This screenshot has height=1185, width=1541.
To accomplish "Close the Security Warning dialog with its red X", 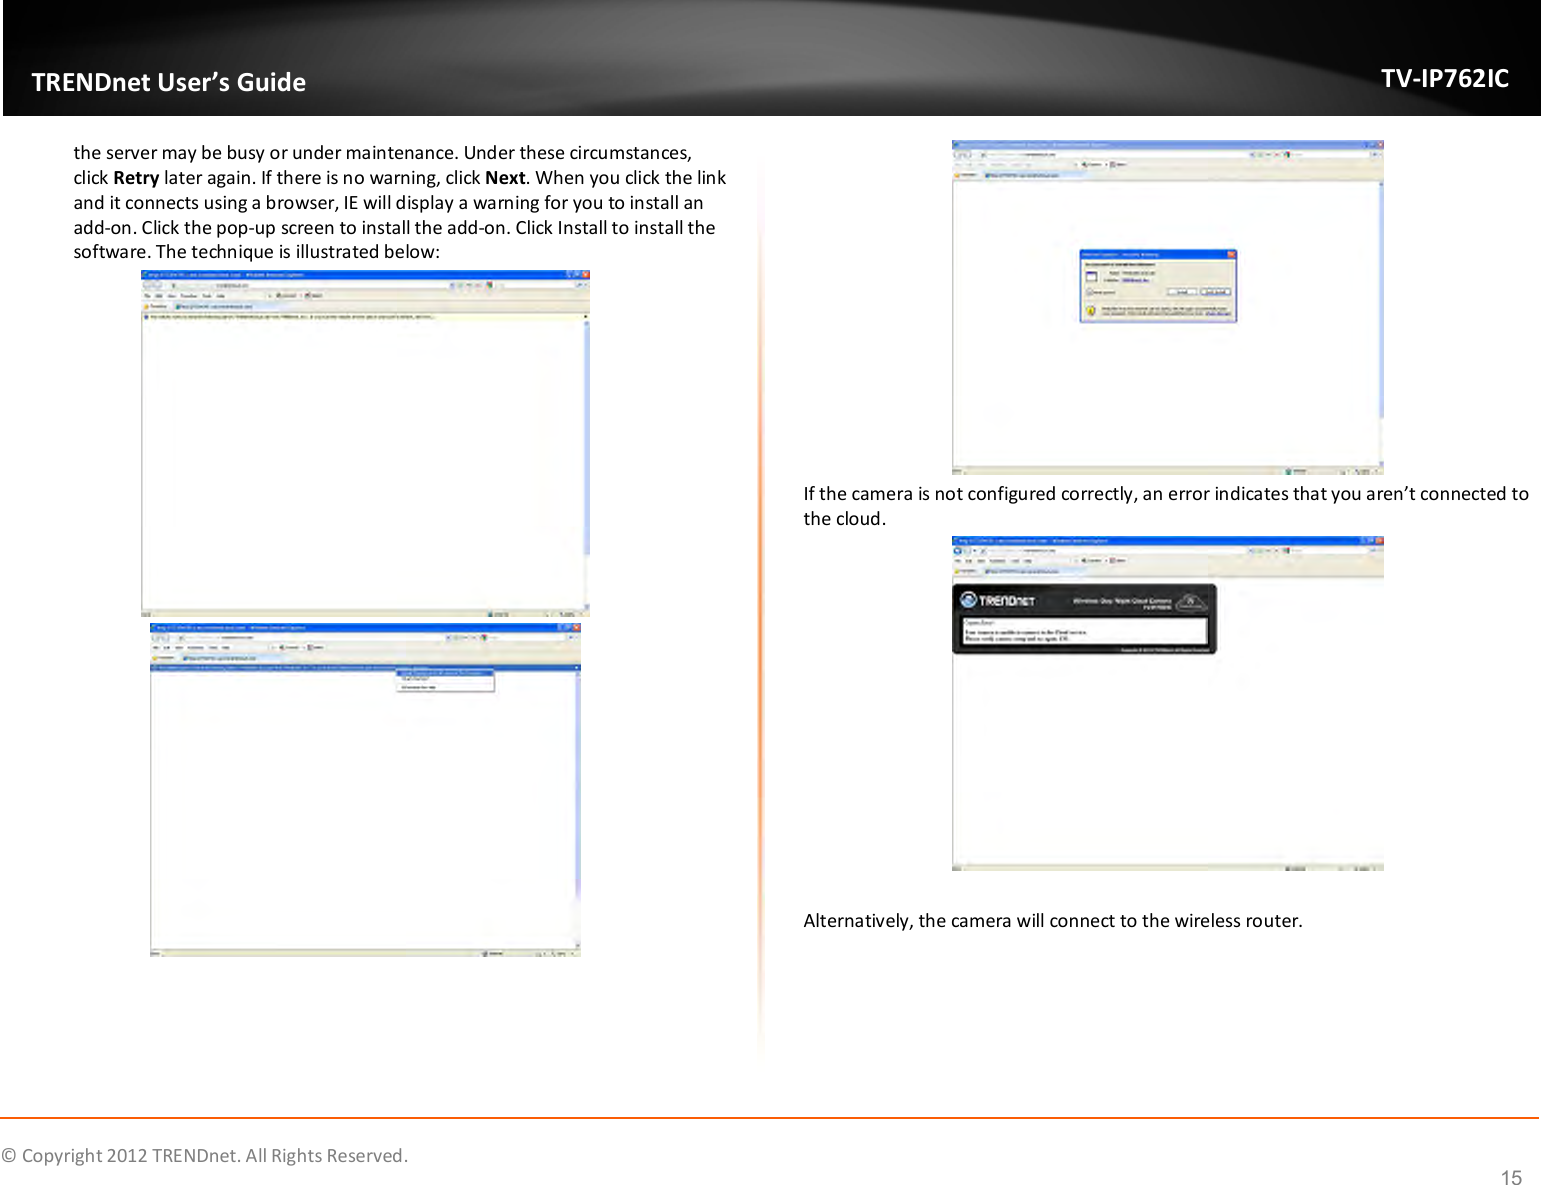I will 1231,254.
